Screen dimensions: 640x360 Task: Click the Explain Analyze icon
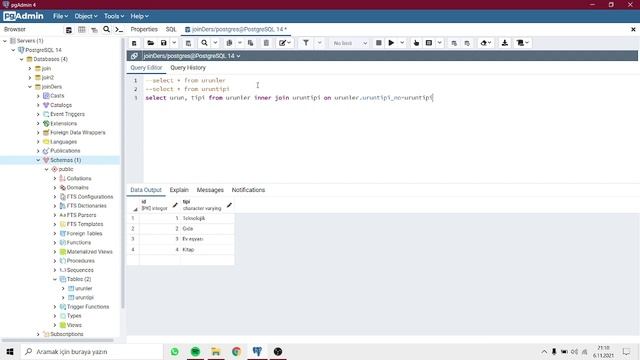(429, 43)
